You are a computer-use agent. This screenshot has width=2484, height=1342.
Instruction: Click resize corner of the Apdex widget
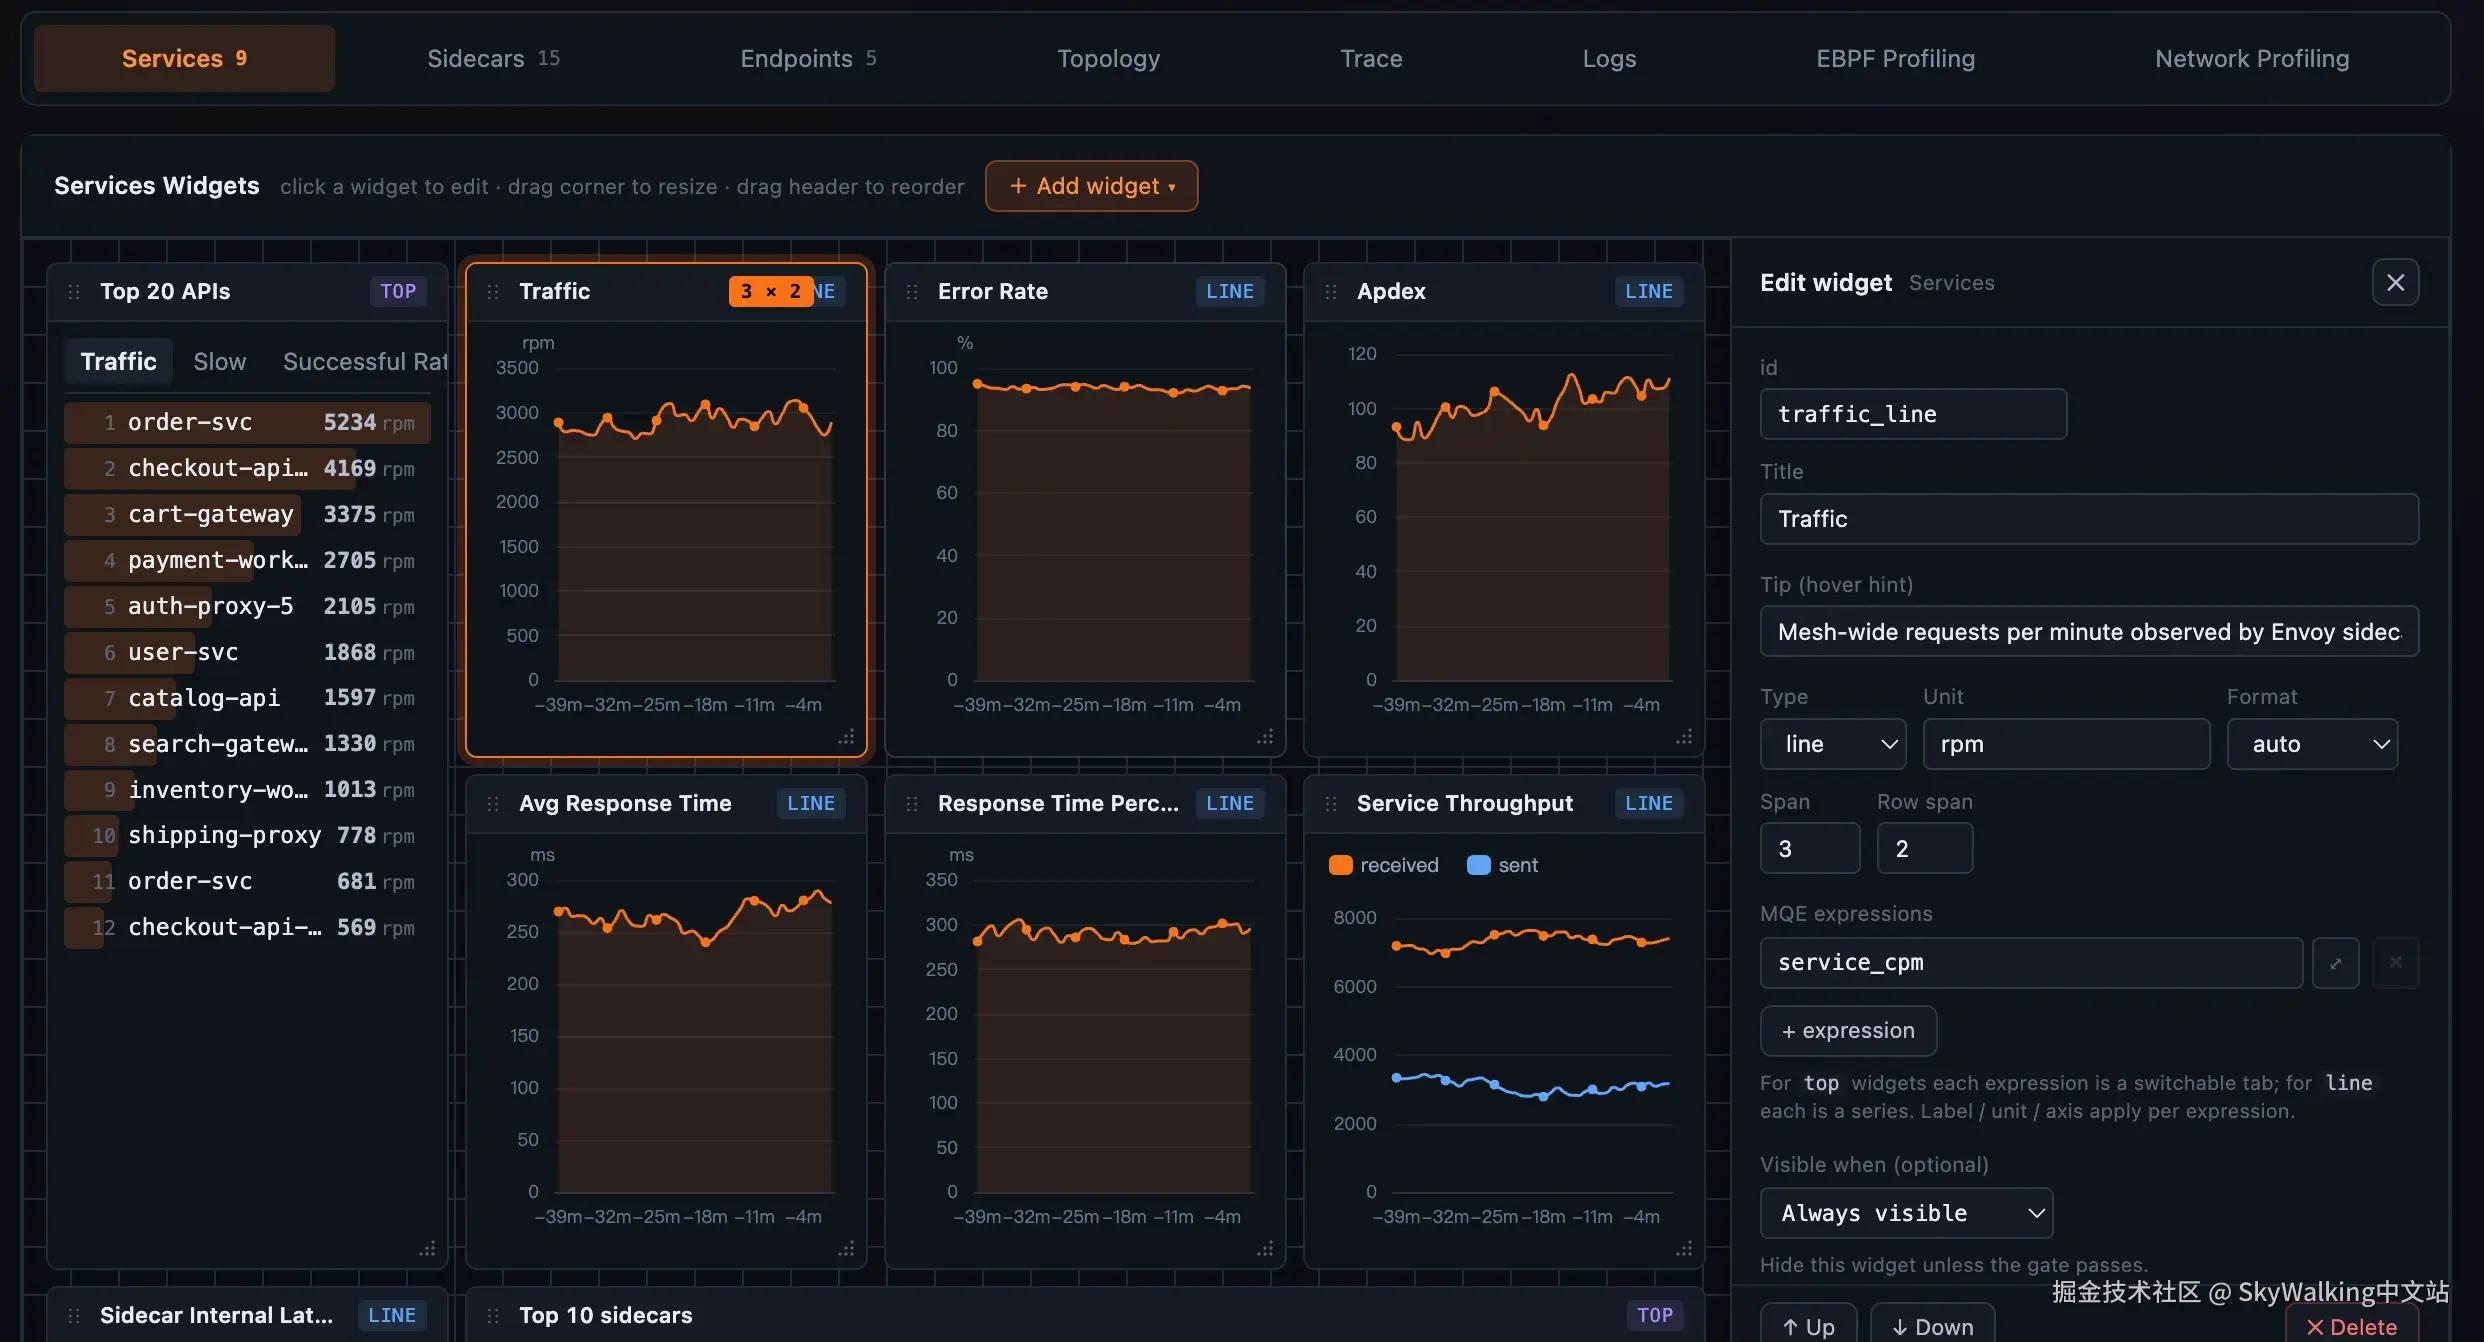coord(1685,737)
